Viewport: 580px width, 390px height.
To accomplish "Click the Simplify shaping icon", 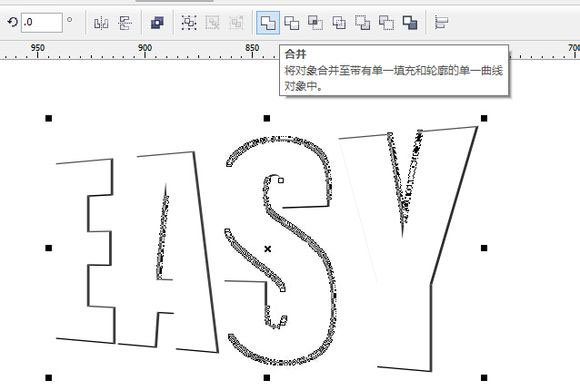I will (x=339, y=23).
